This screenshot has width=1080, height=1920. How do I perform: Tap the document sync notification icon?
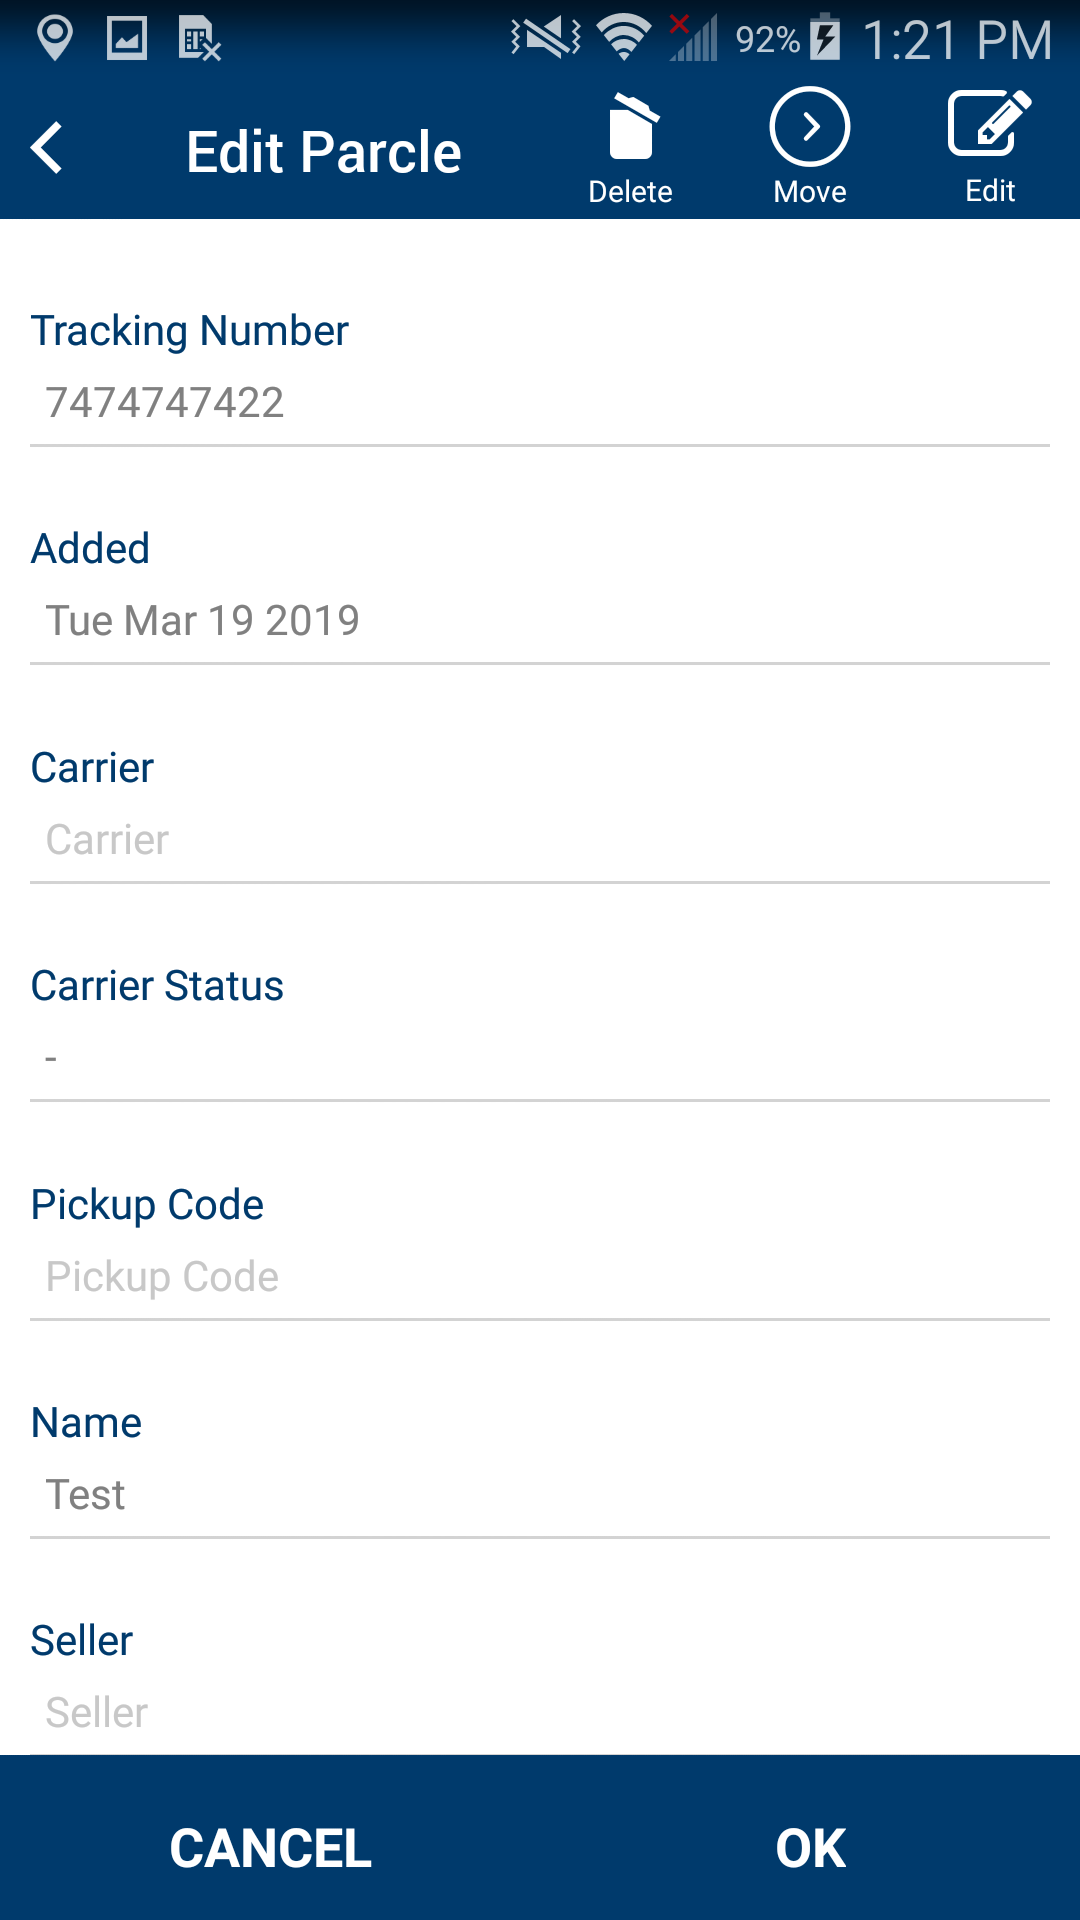[199, 39]
